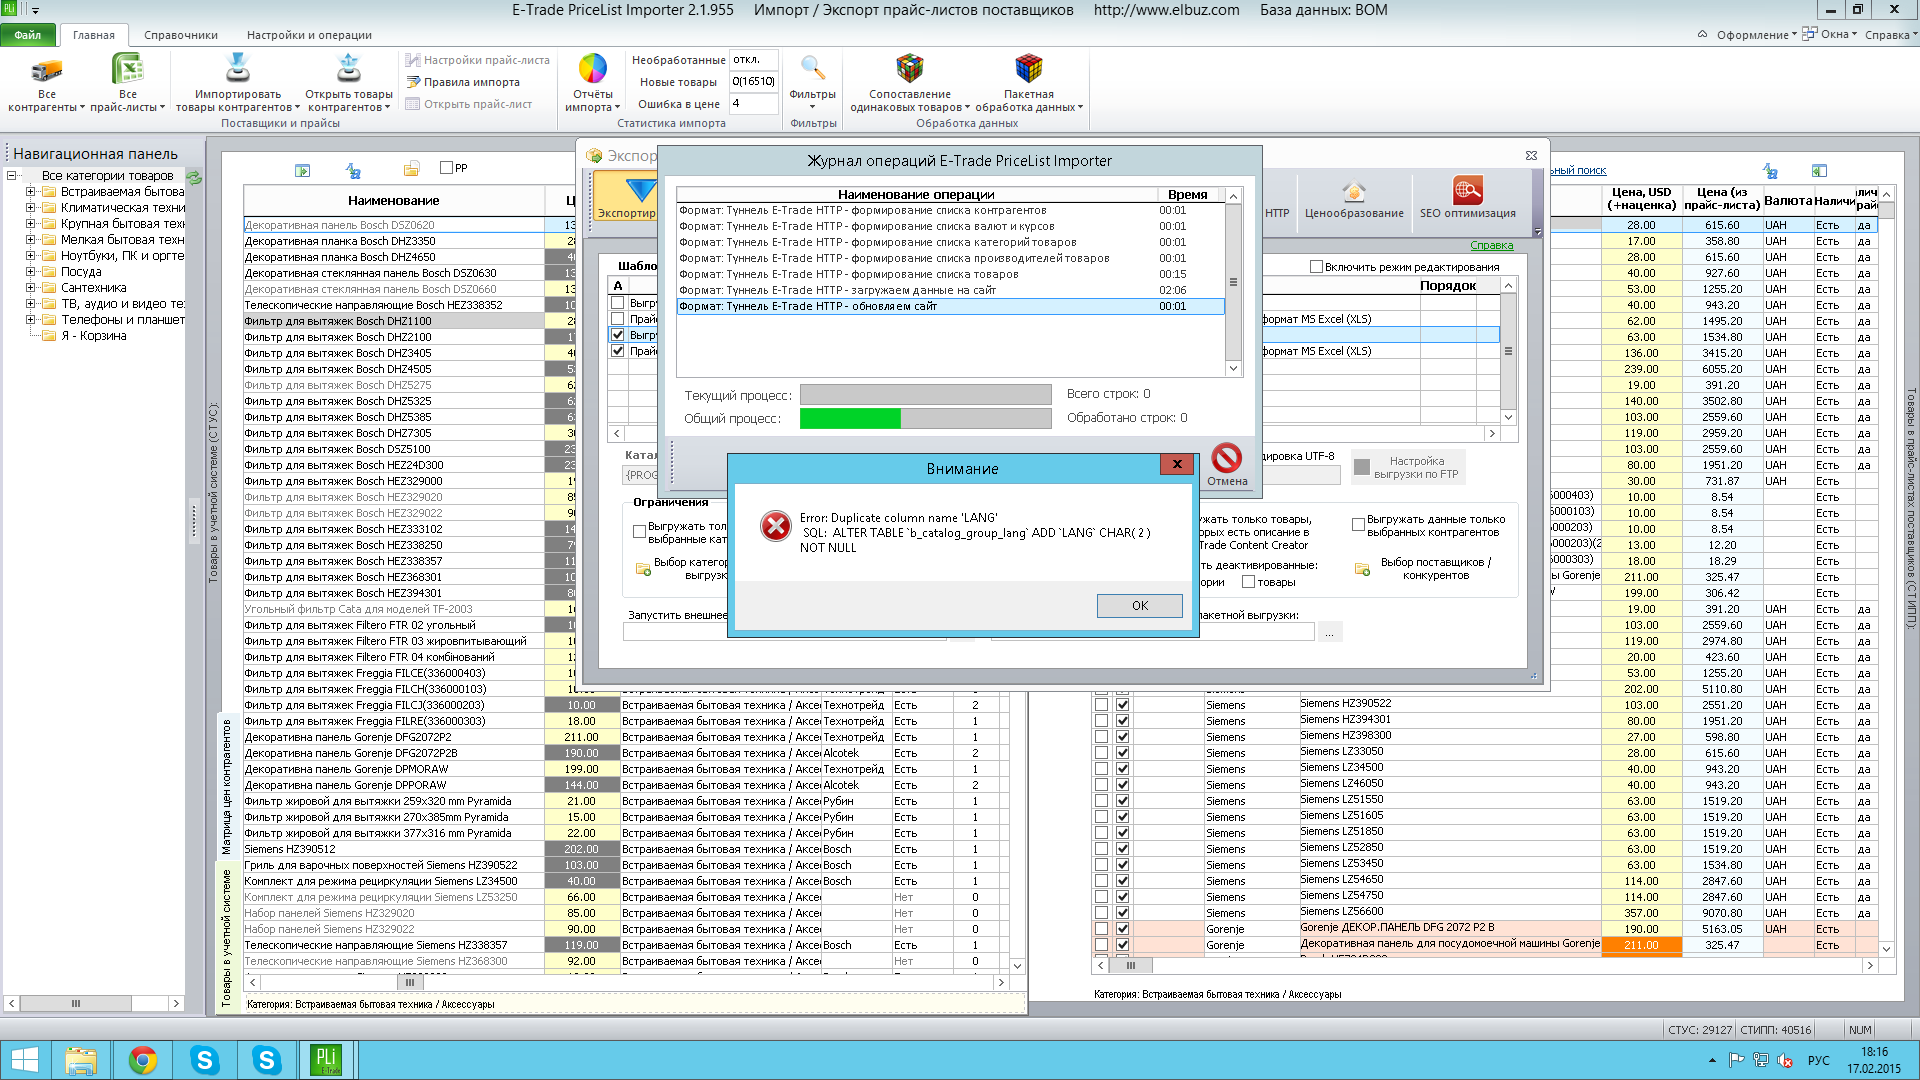Open the 'Справка' link in export dialog
Screen dimensions: 1920x1080
click(x=1491, y=246)
